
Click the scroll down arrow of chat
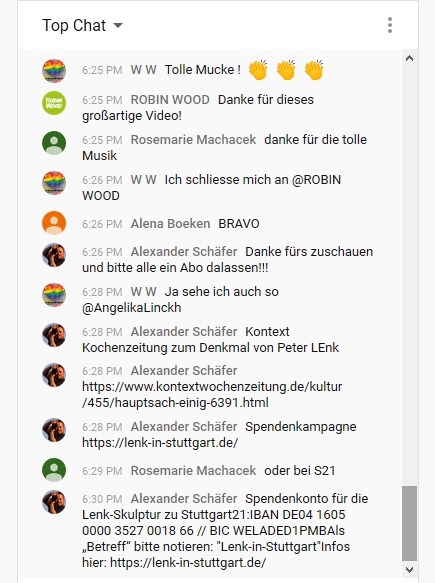(409, 570)
